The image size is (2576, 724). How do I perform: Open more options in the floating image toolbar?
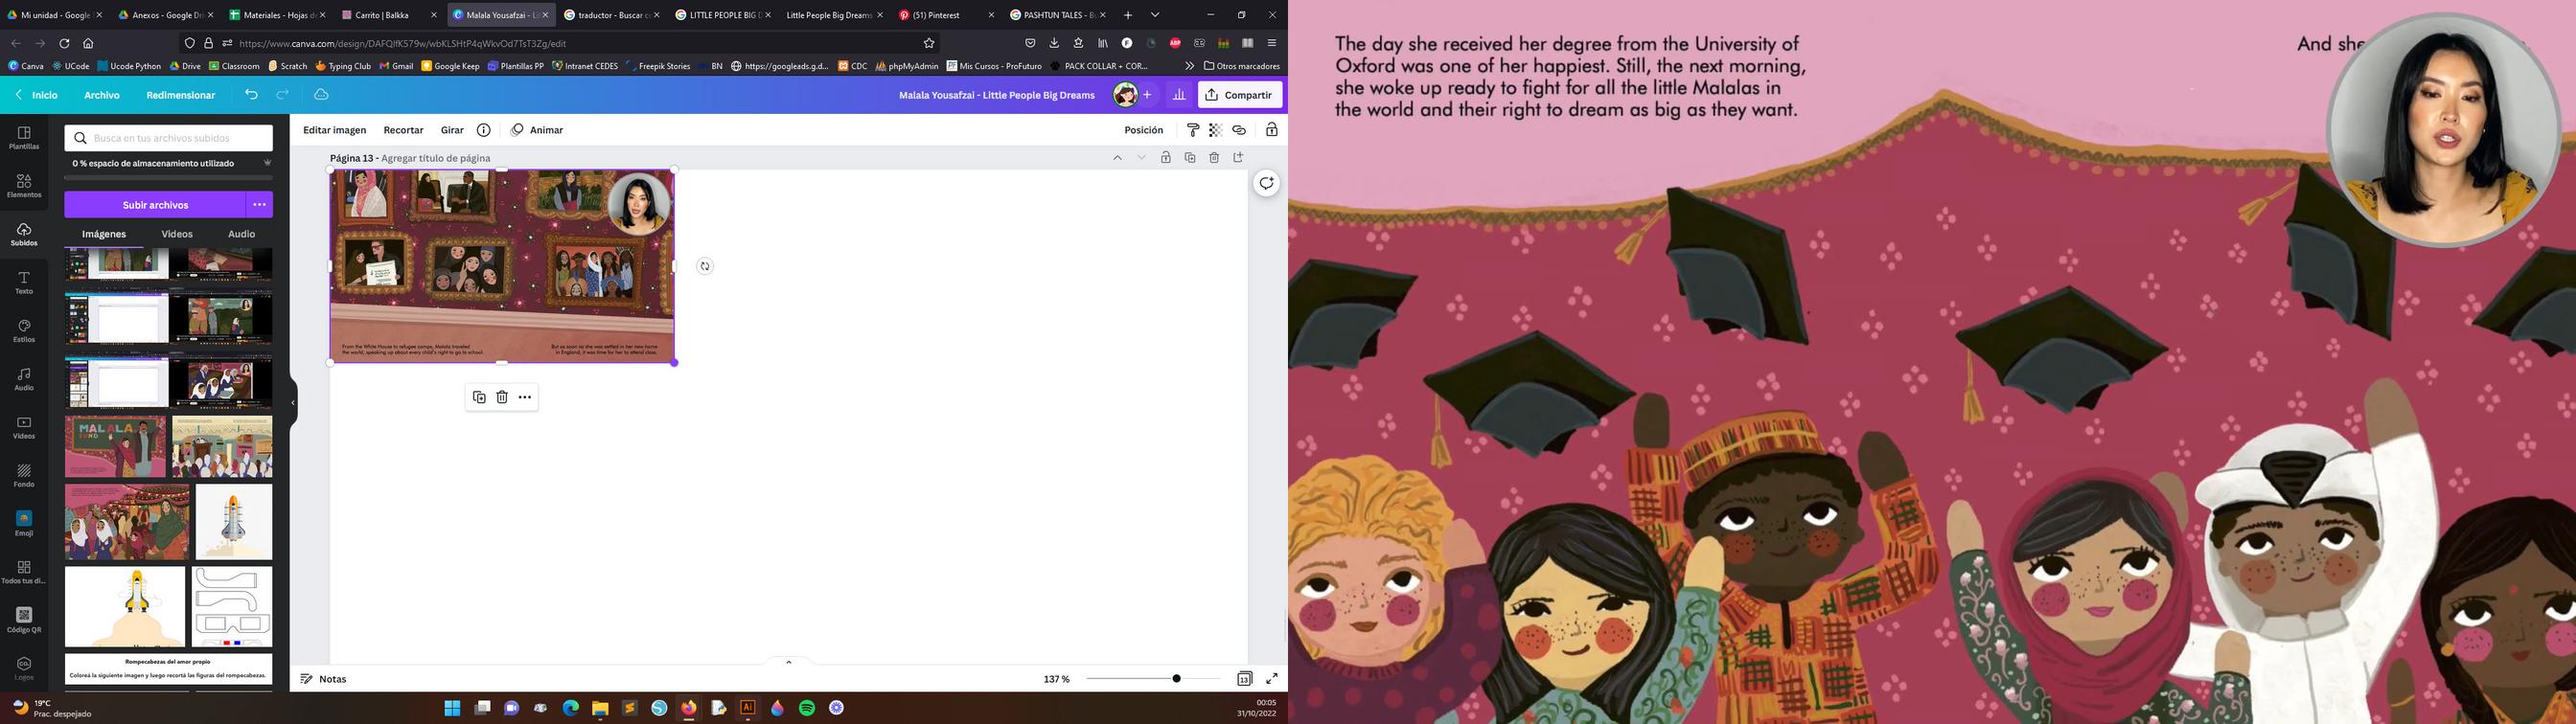pos(525,397)
